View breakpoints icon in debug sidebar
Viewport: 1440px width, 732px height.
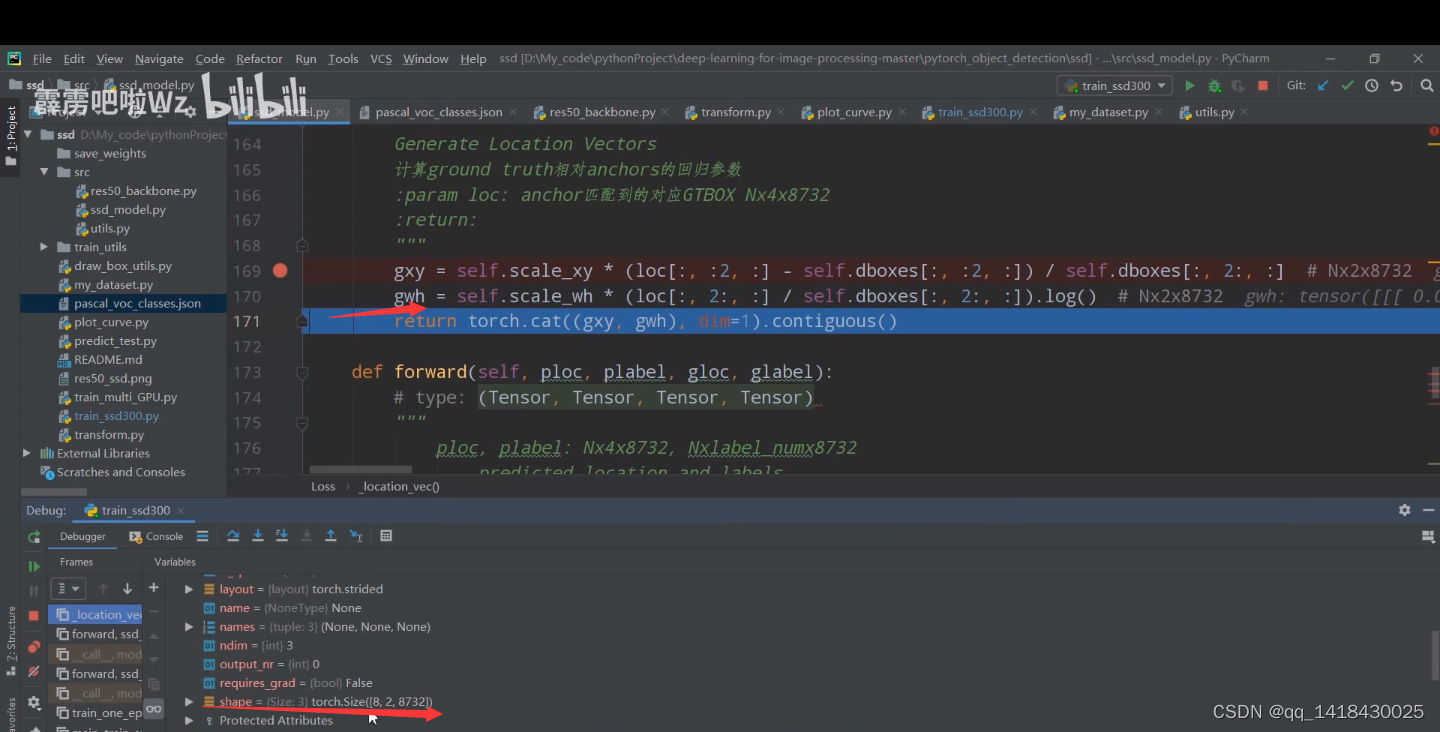[x=34, y=646]
